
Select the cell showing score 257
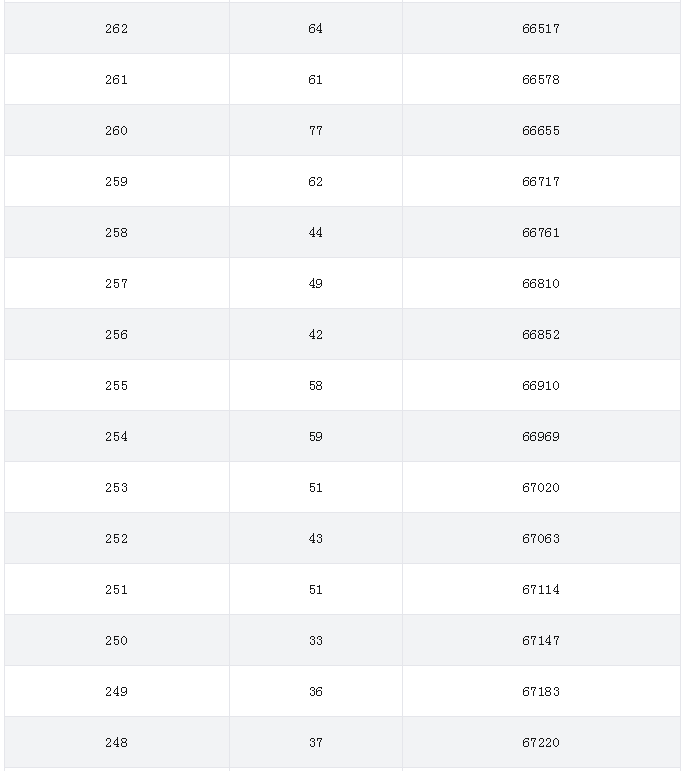(117, 283)
